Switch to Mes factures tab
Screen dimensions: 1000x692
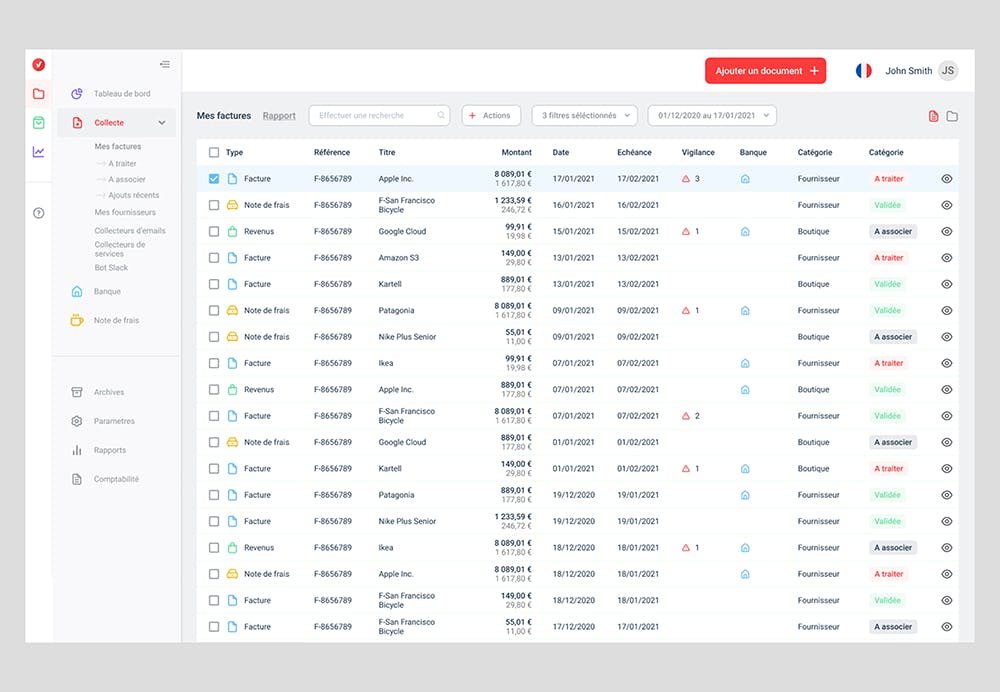[224, 115]
